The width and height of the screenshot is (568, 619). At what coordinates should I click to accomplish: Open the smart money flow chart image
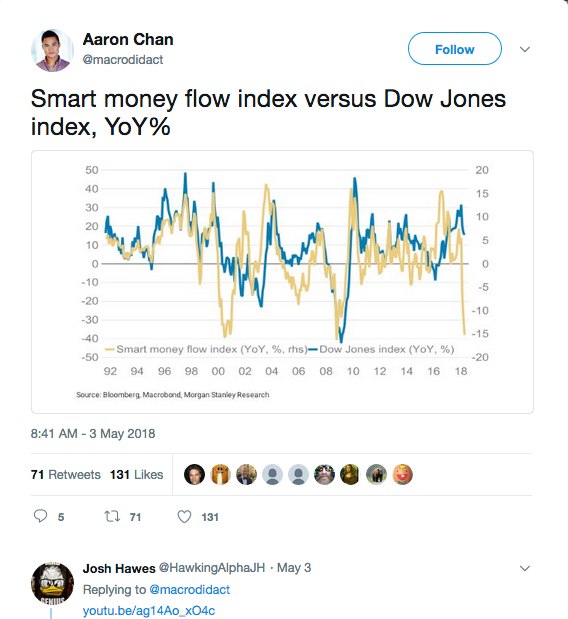(282, 282)
